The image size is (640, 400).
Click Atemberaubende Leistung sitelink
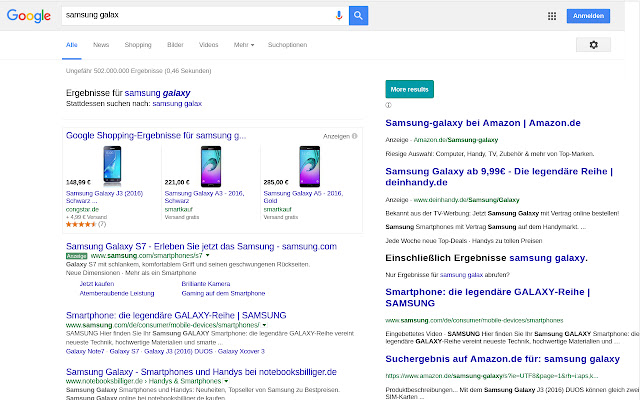[x=117, y=293]
